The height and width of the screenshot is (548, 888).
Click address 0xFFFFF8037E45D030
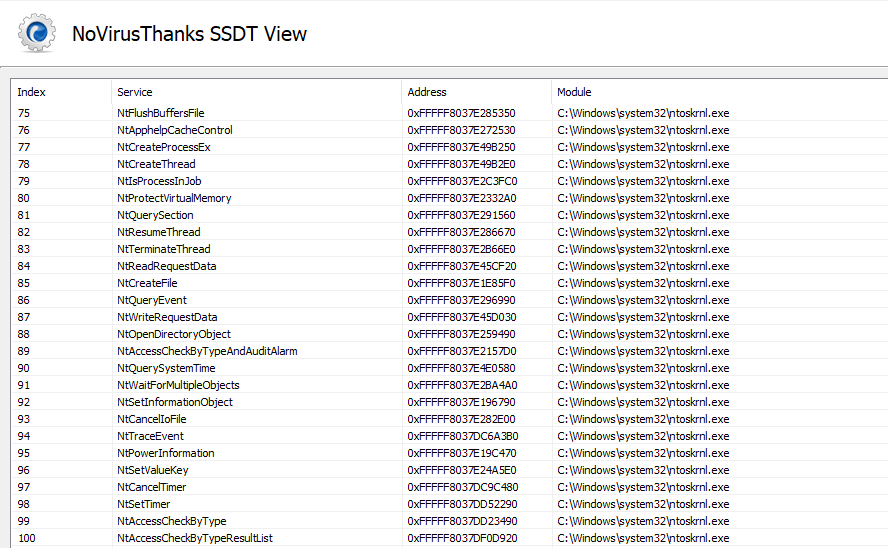point(462,317)
